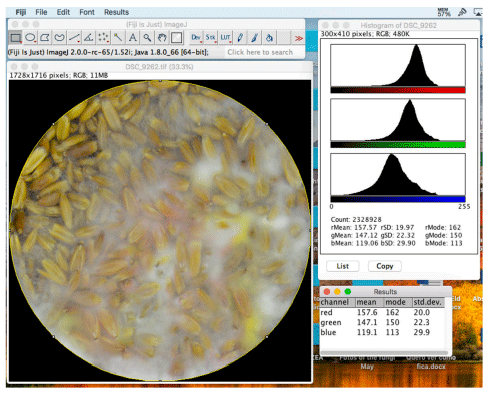Image resolution: width=490 pixels, height=394 pixels.
Task: Click the std.dev. column header in Results
Action: tap(428, 302)
